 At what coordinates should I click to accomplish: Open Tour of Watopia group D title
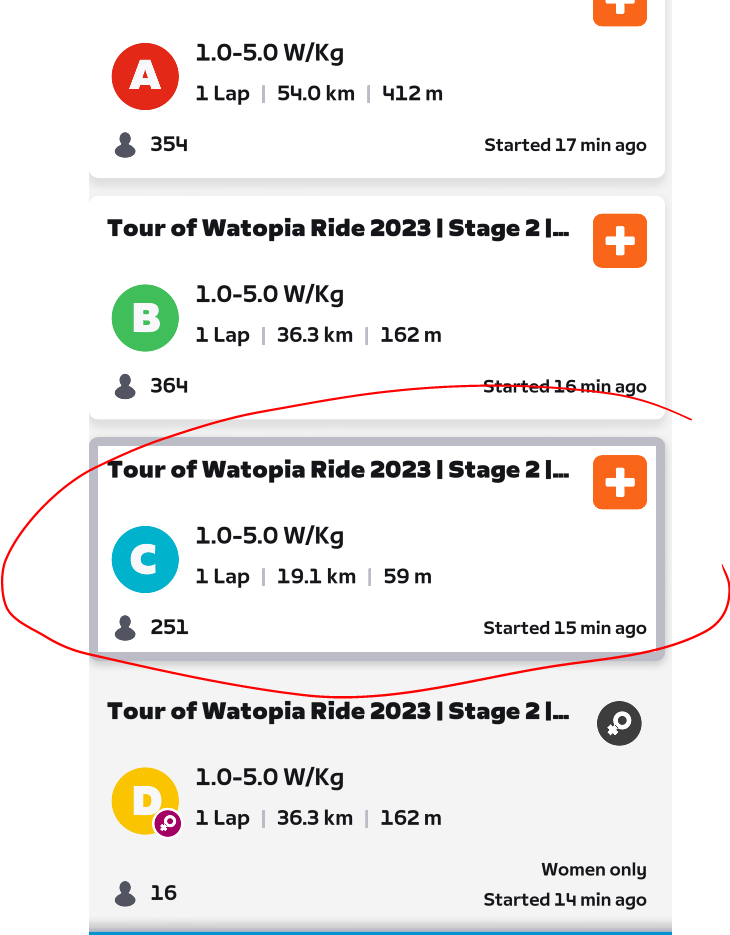pos(338,712)
